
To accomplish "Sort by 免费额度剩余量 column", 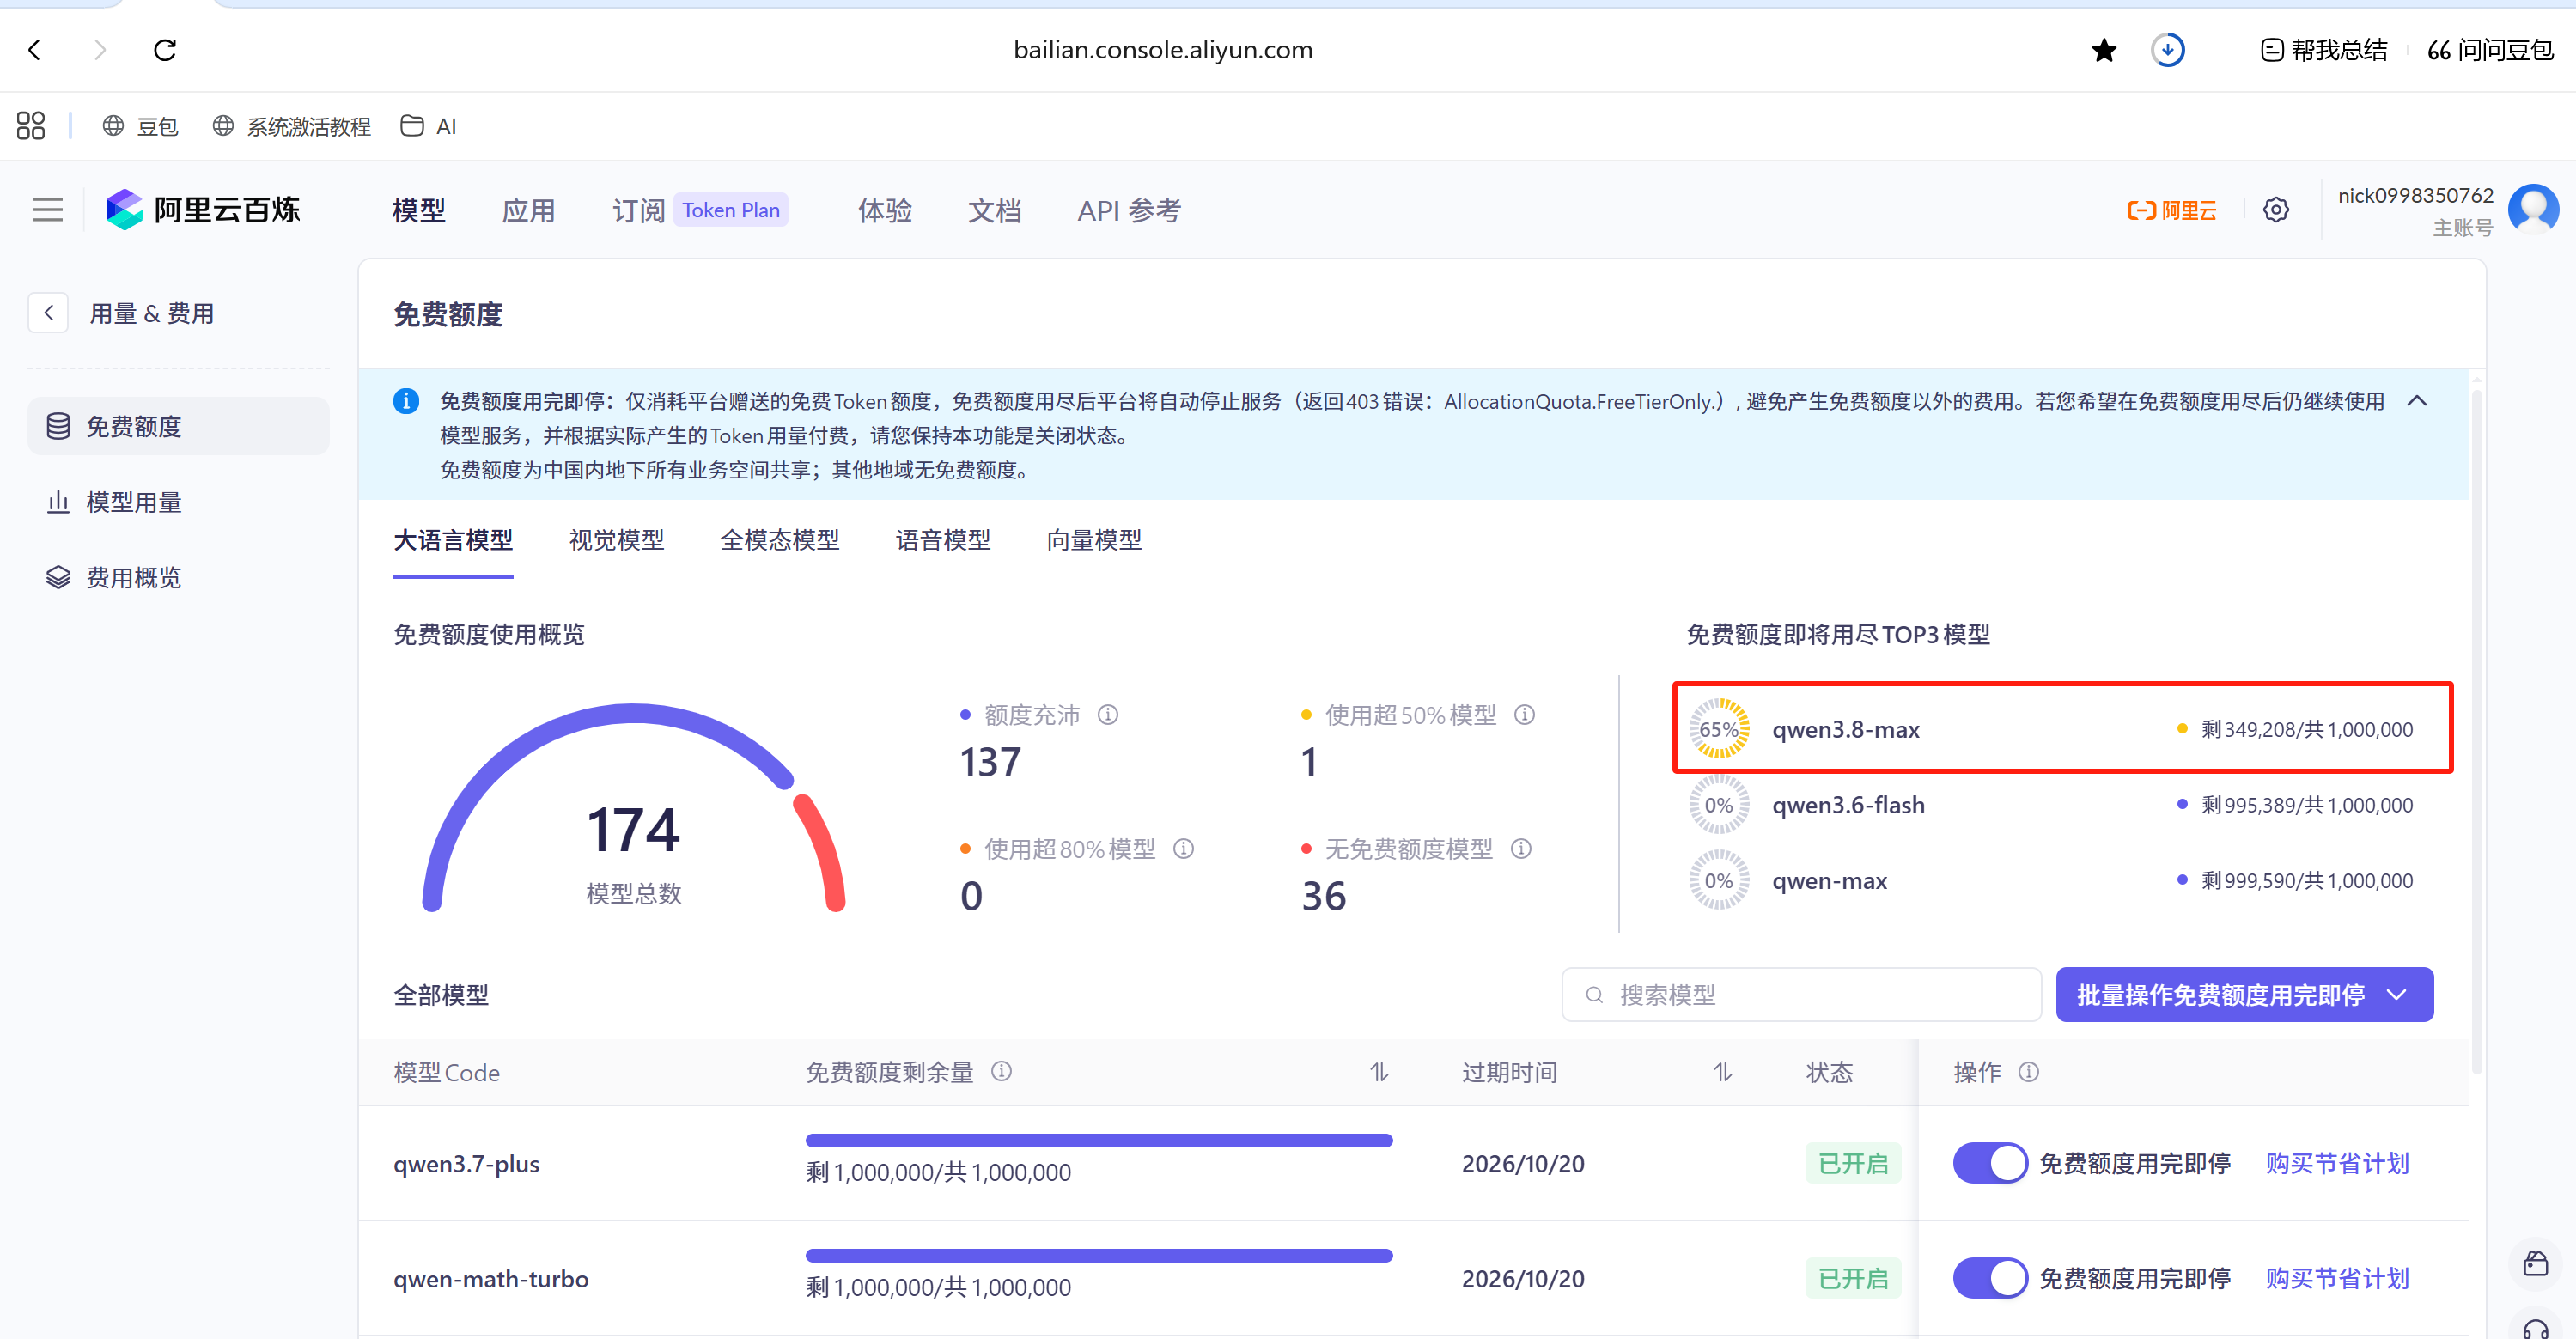I will click(1379, 1072).
